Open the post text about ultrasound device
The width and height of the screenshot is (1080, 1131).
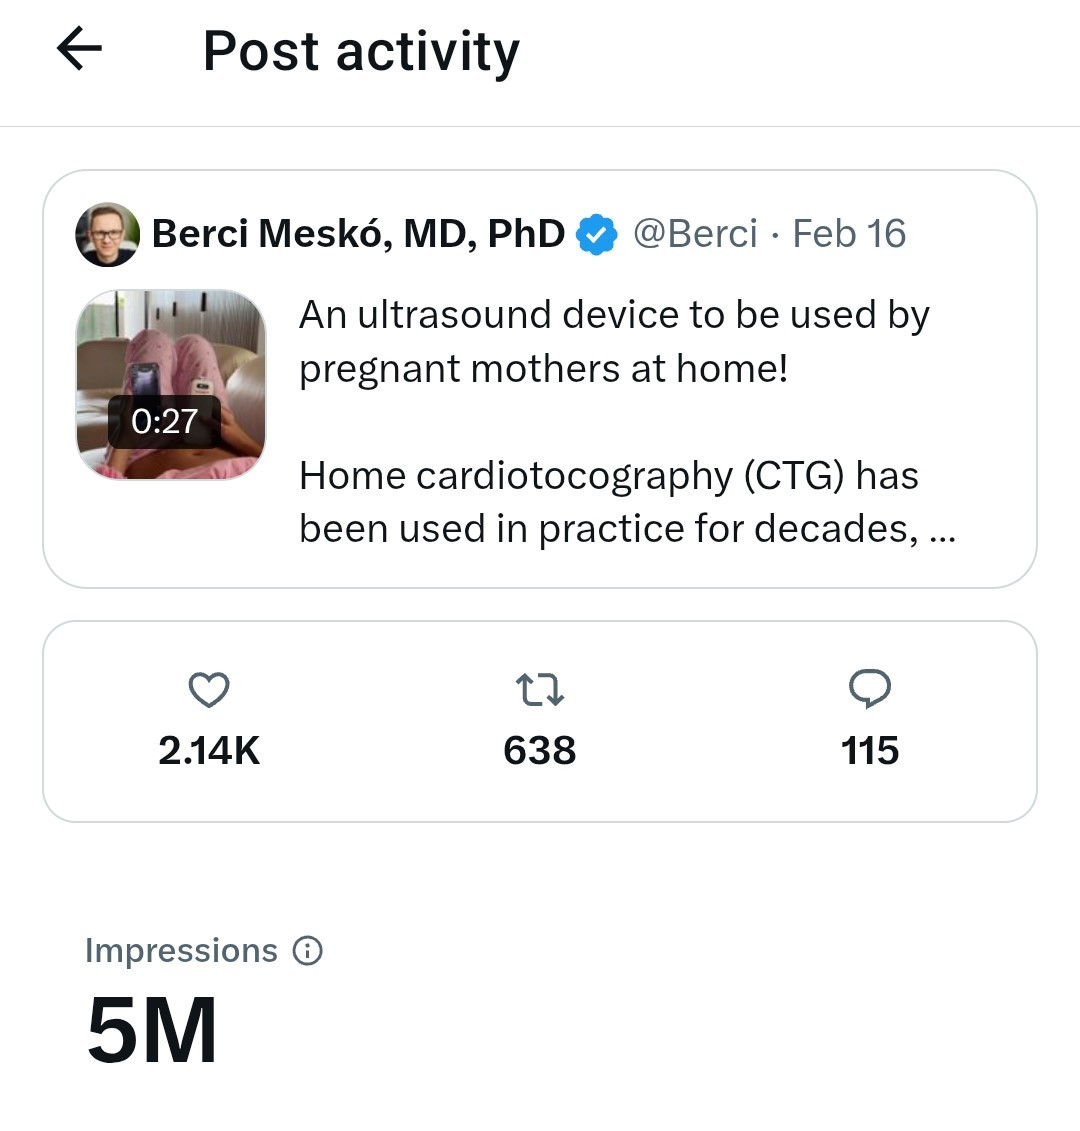pyautogui.click(x=614, y=341)
